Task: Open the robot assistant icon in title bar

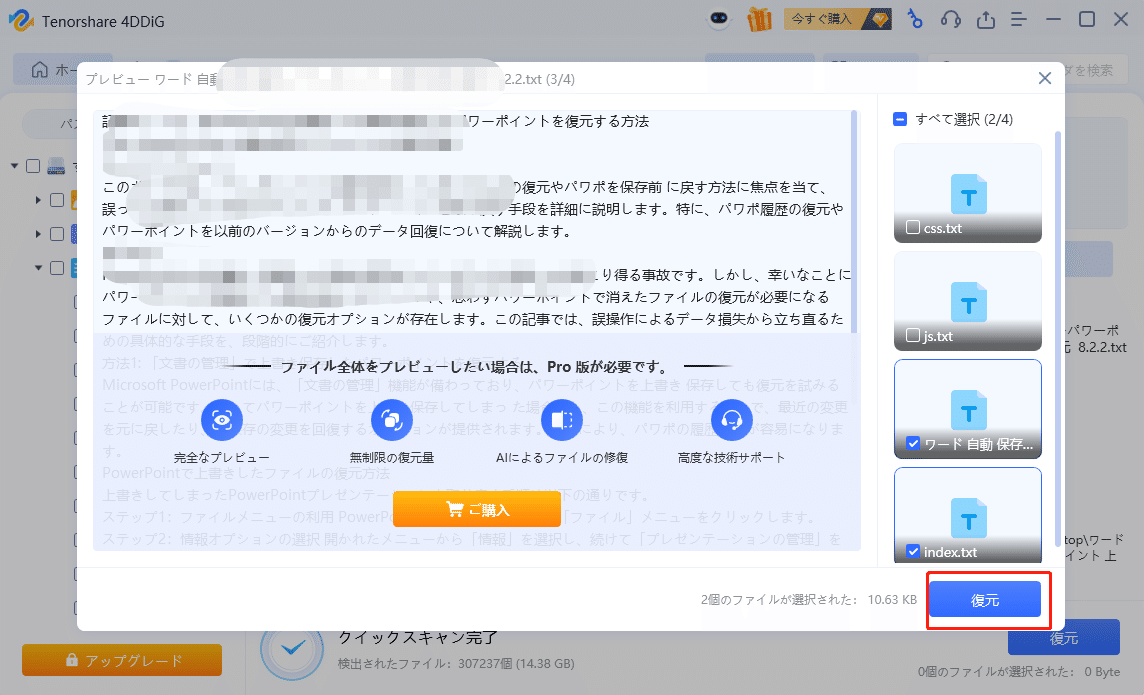Action: [x=719, y=19]
